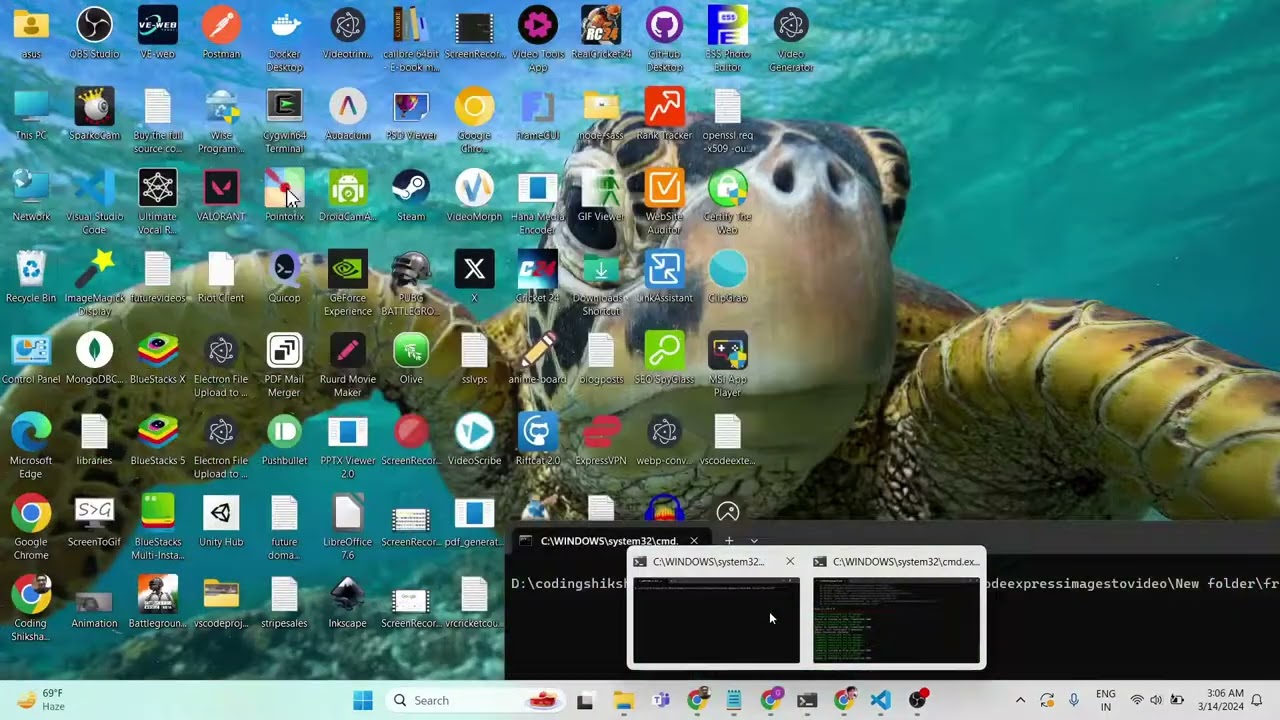Select the MongoDB Compass desktop icon
The height and width of the screenshot is (720, 1280).
[94, 357]
